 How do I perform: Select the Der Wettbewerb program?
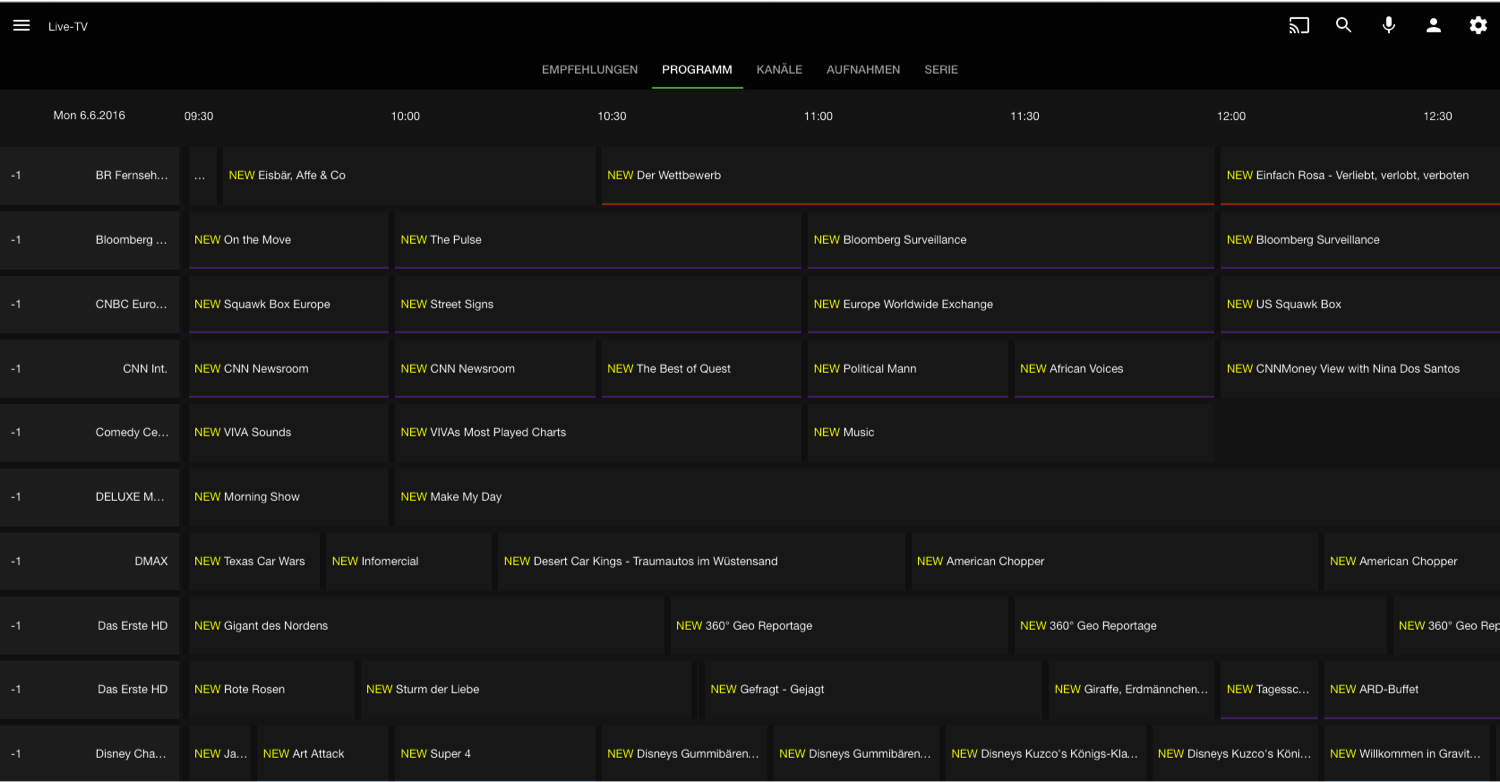(x=908, y=176)
